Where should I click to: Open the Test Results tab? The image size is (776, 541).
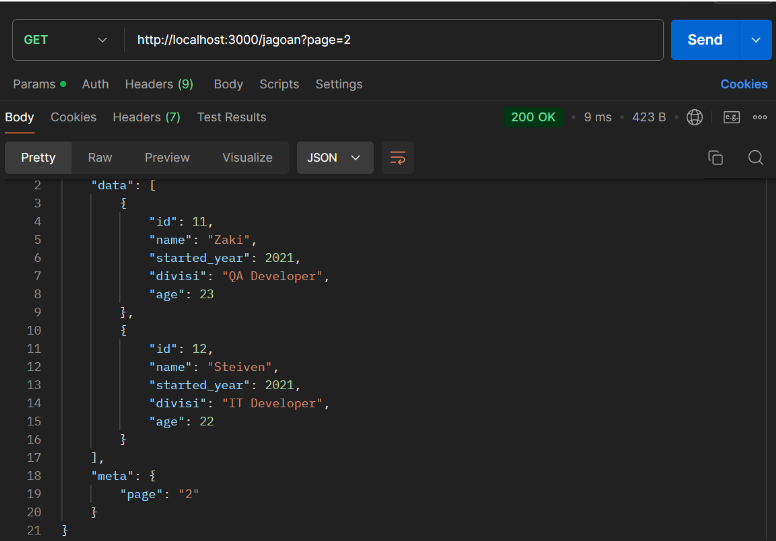point(232,117)
